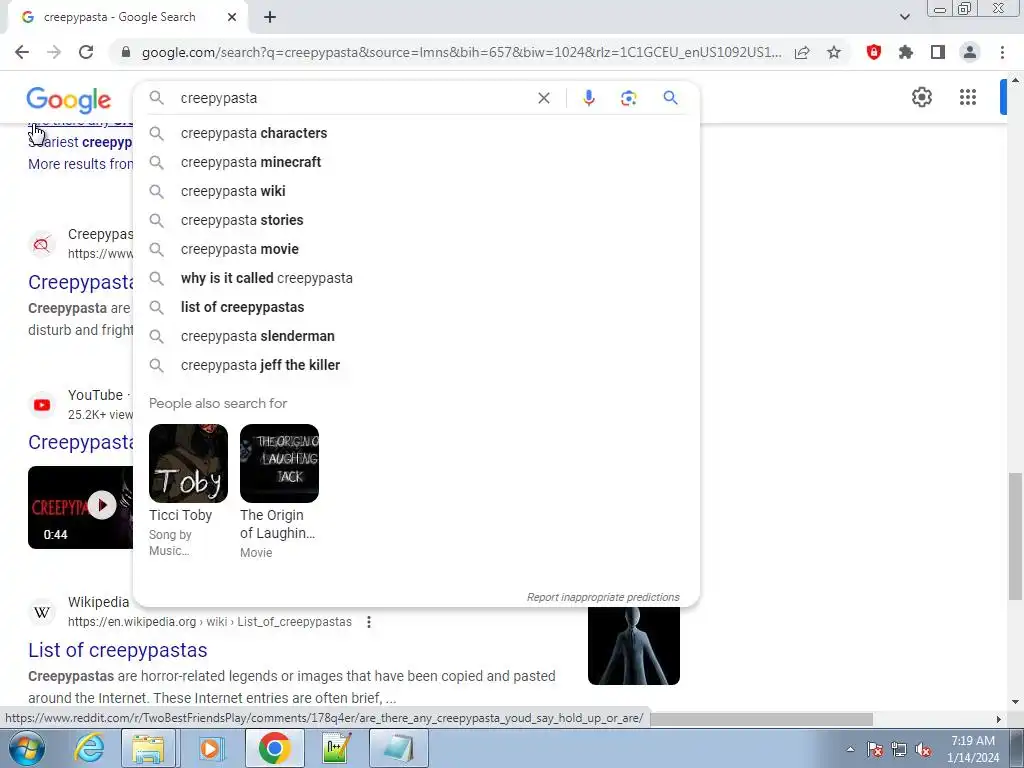Click the muted volume tray icon
The image size is (1024, 768).
pos(923,750)
